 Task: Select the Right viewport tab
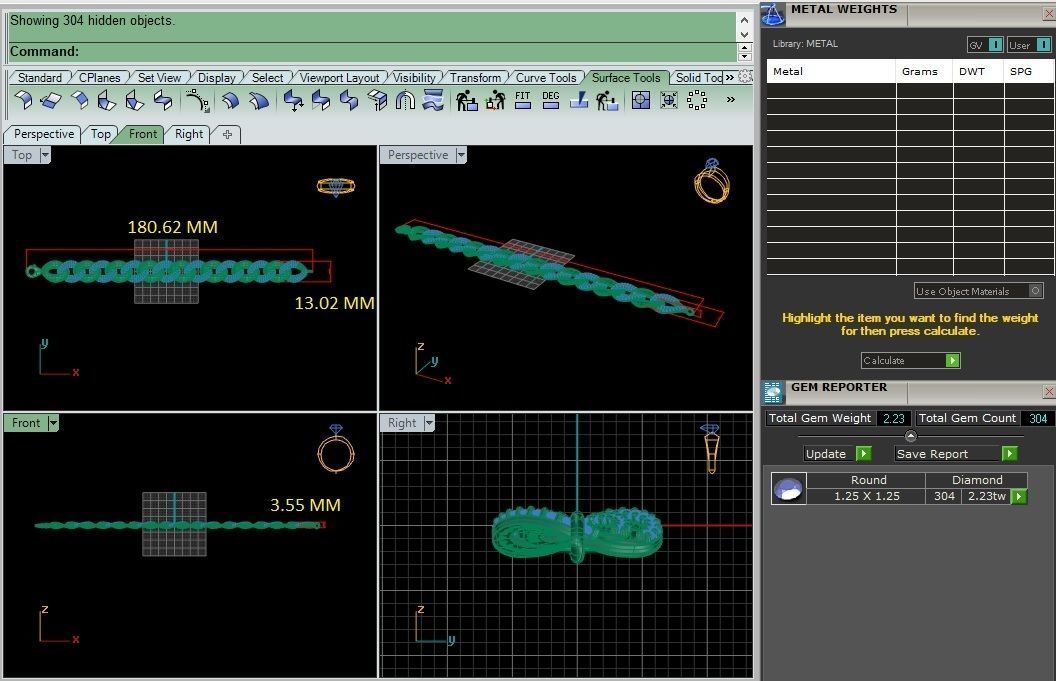tap(189, 134)
